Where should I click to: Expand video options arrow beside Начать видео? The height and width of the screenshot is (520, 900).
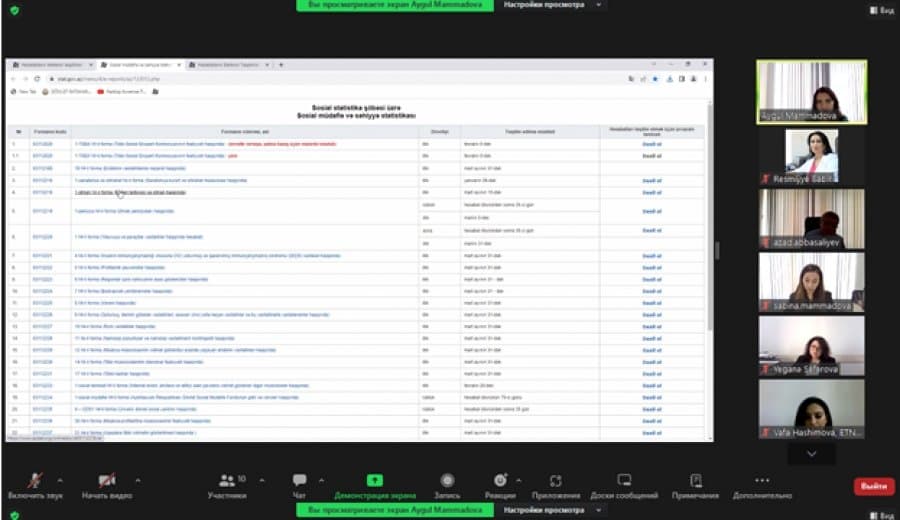coord(138,480)
